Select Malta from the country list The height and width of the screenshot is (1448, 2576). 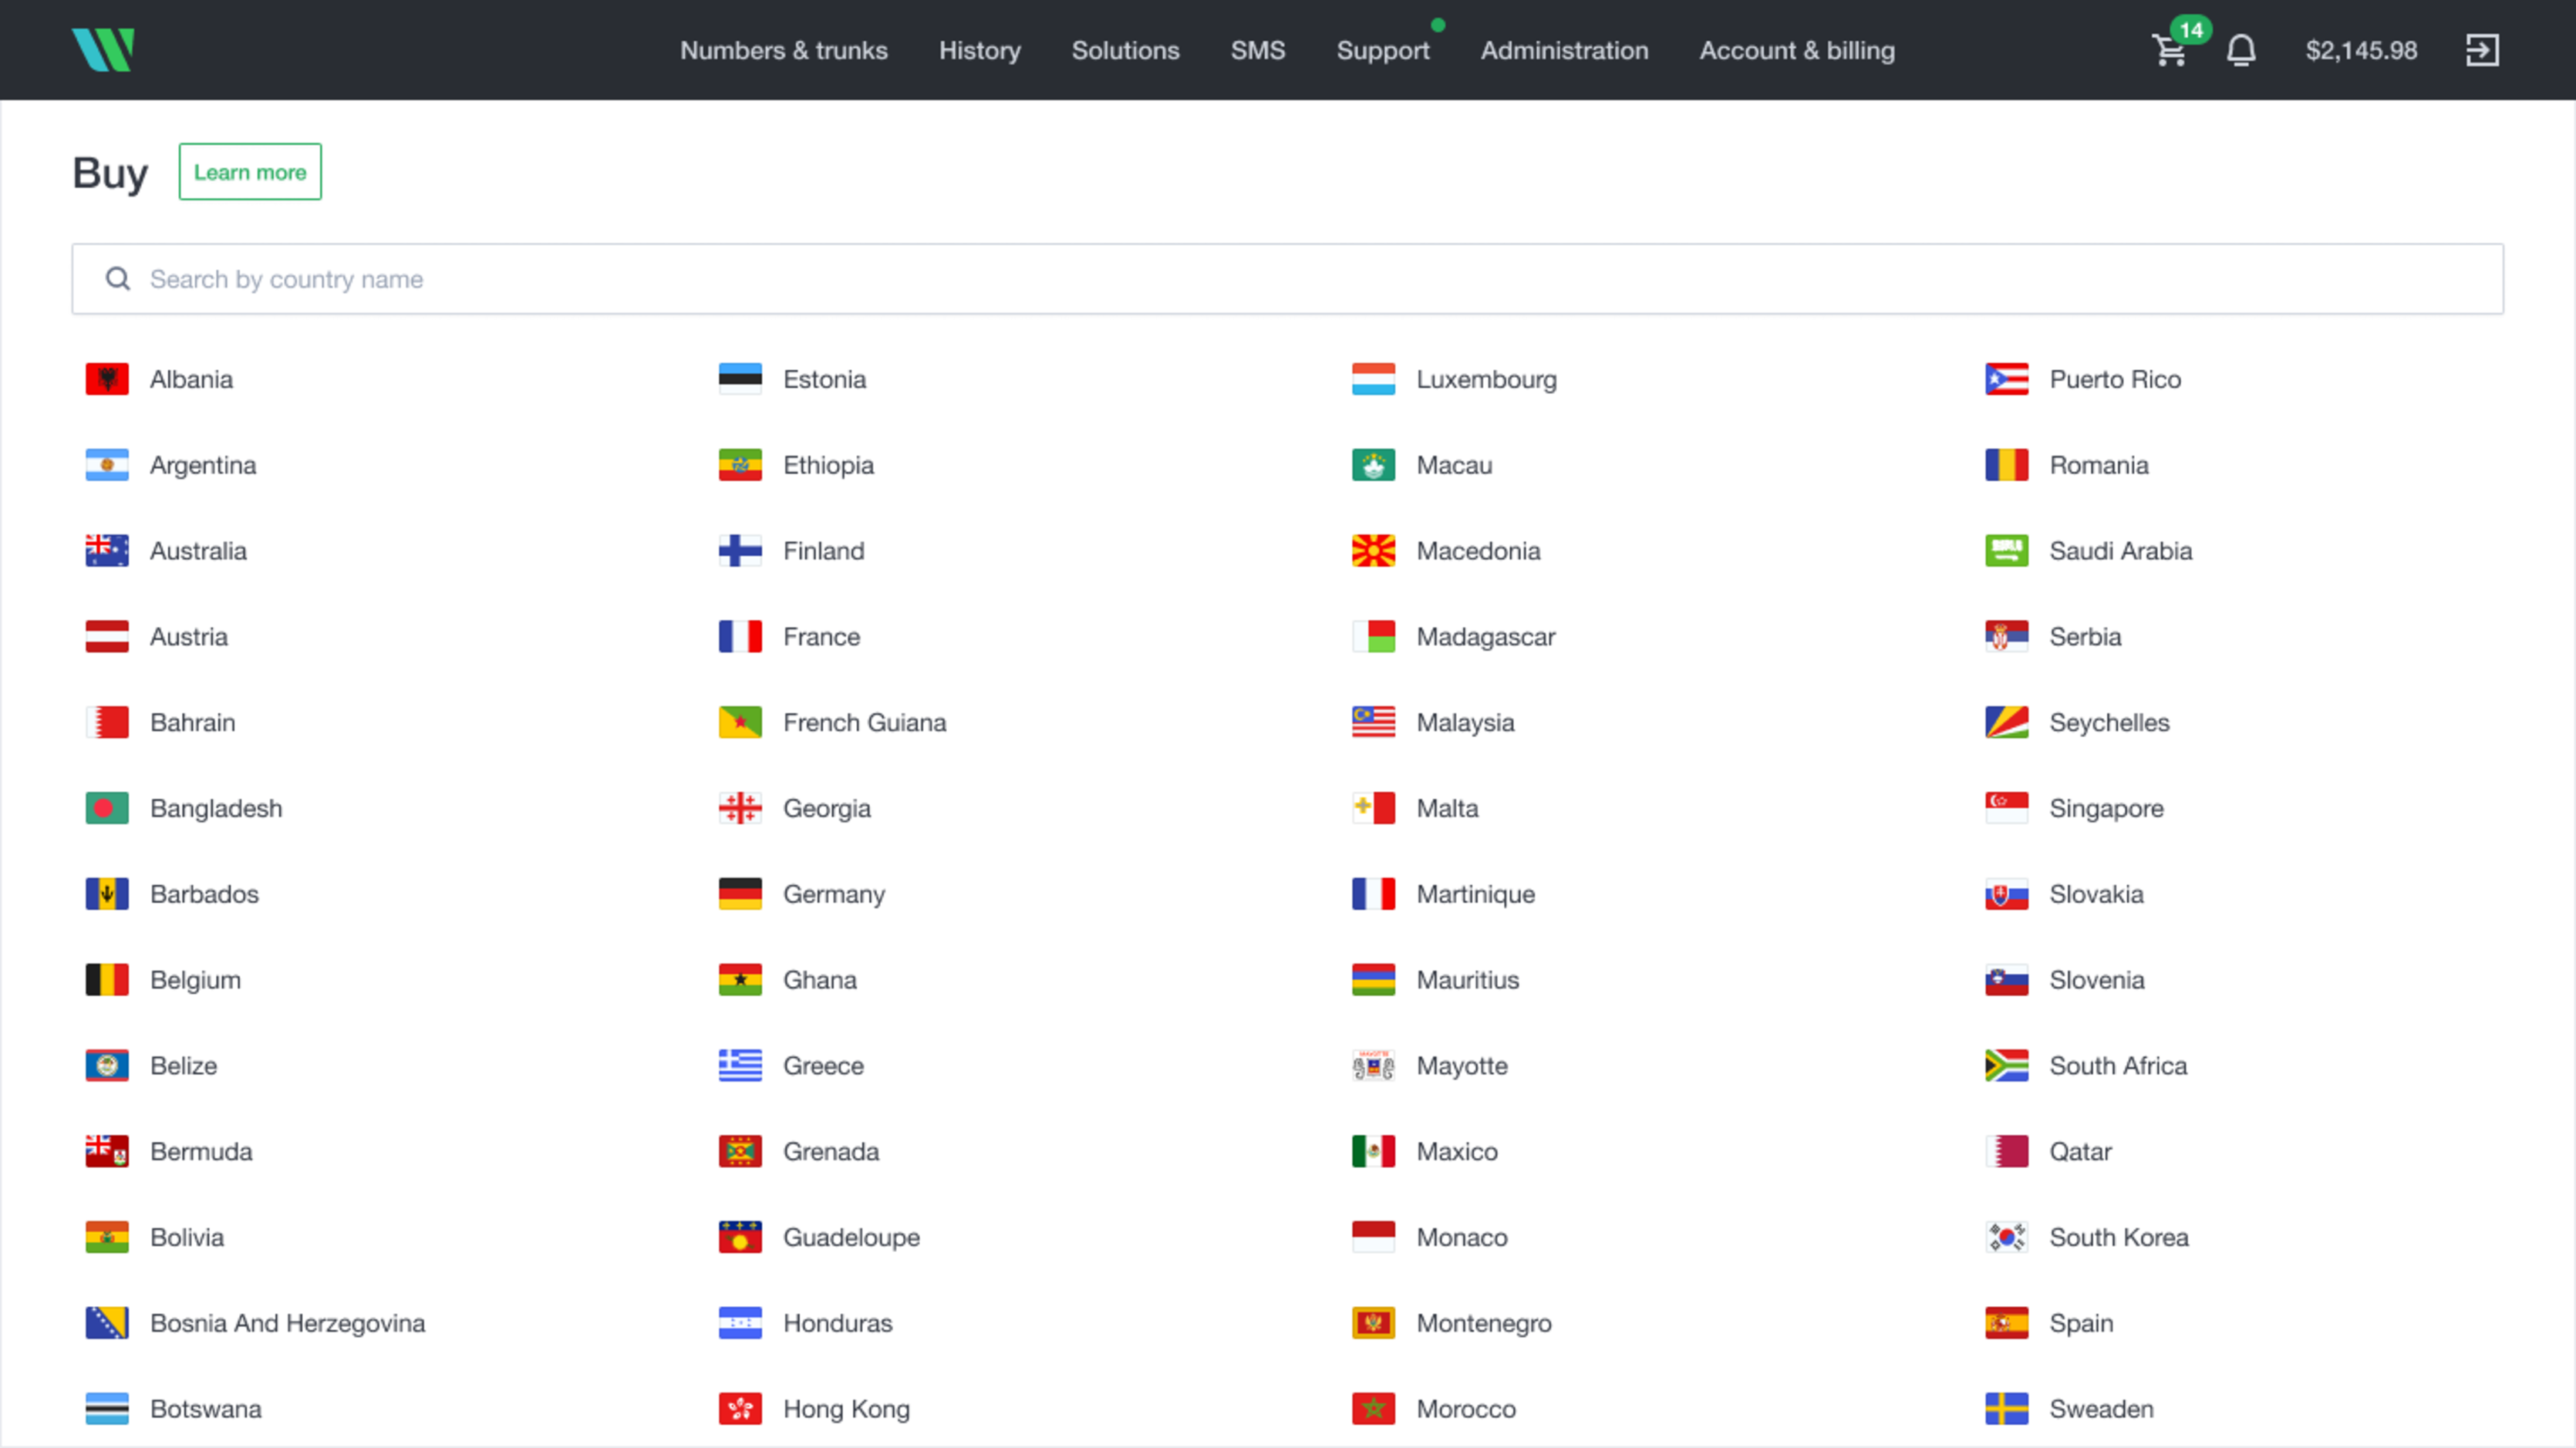click(1447, 808)
